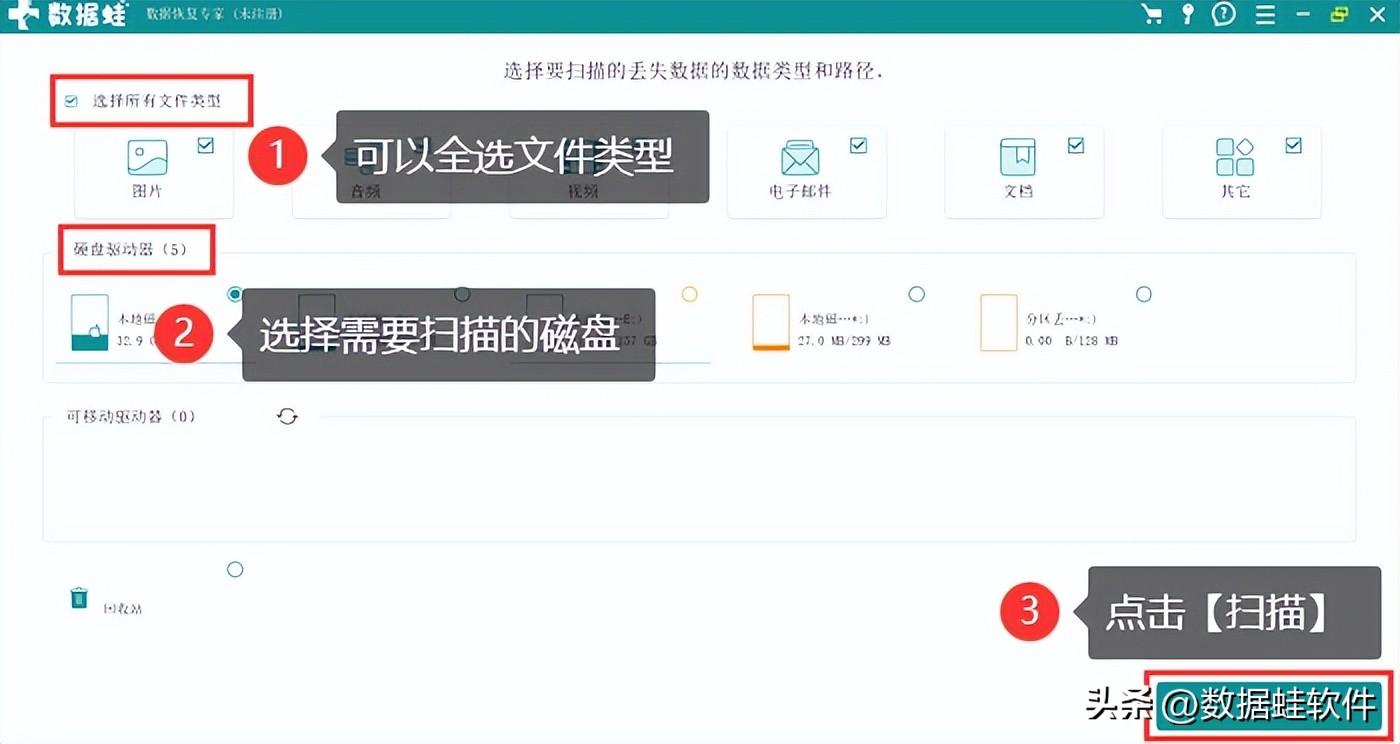Select the 27.0 MB/299 MB disk radio button
The image size is (1400, 744).
(x=916, y=294)
